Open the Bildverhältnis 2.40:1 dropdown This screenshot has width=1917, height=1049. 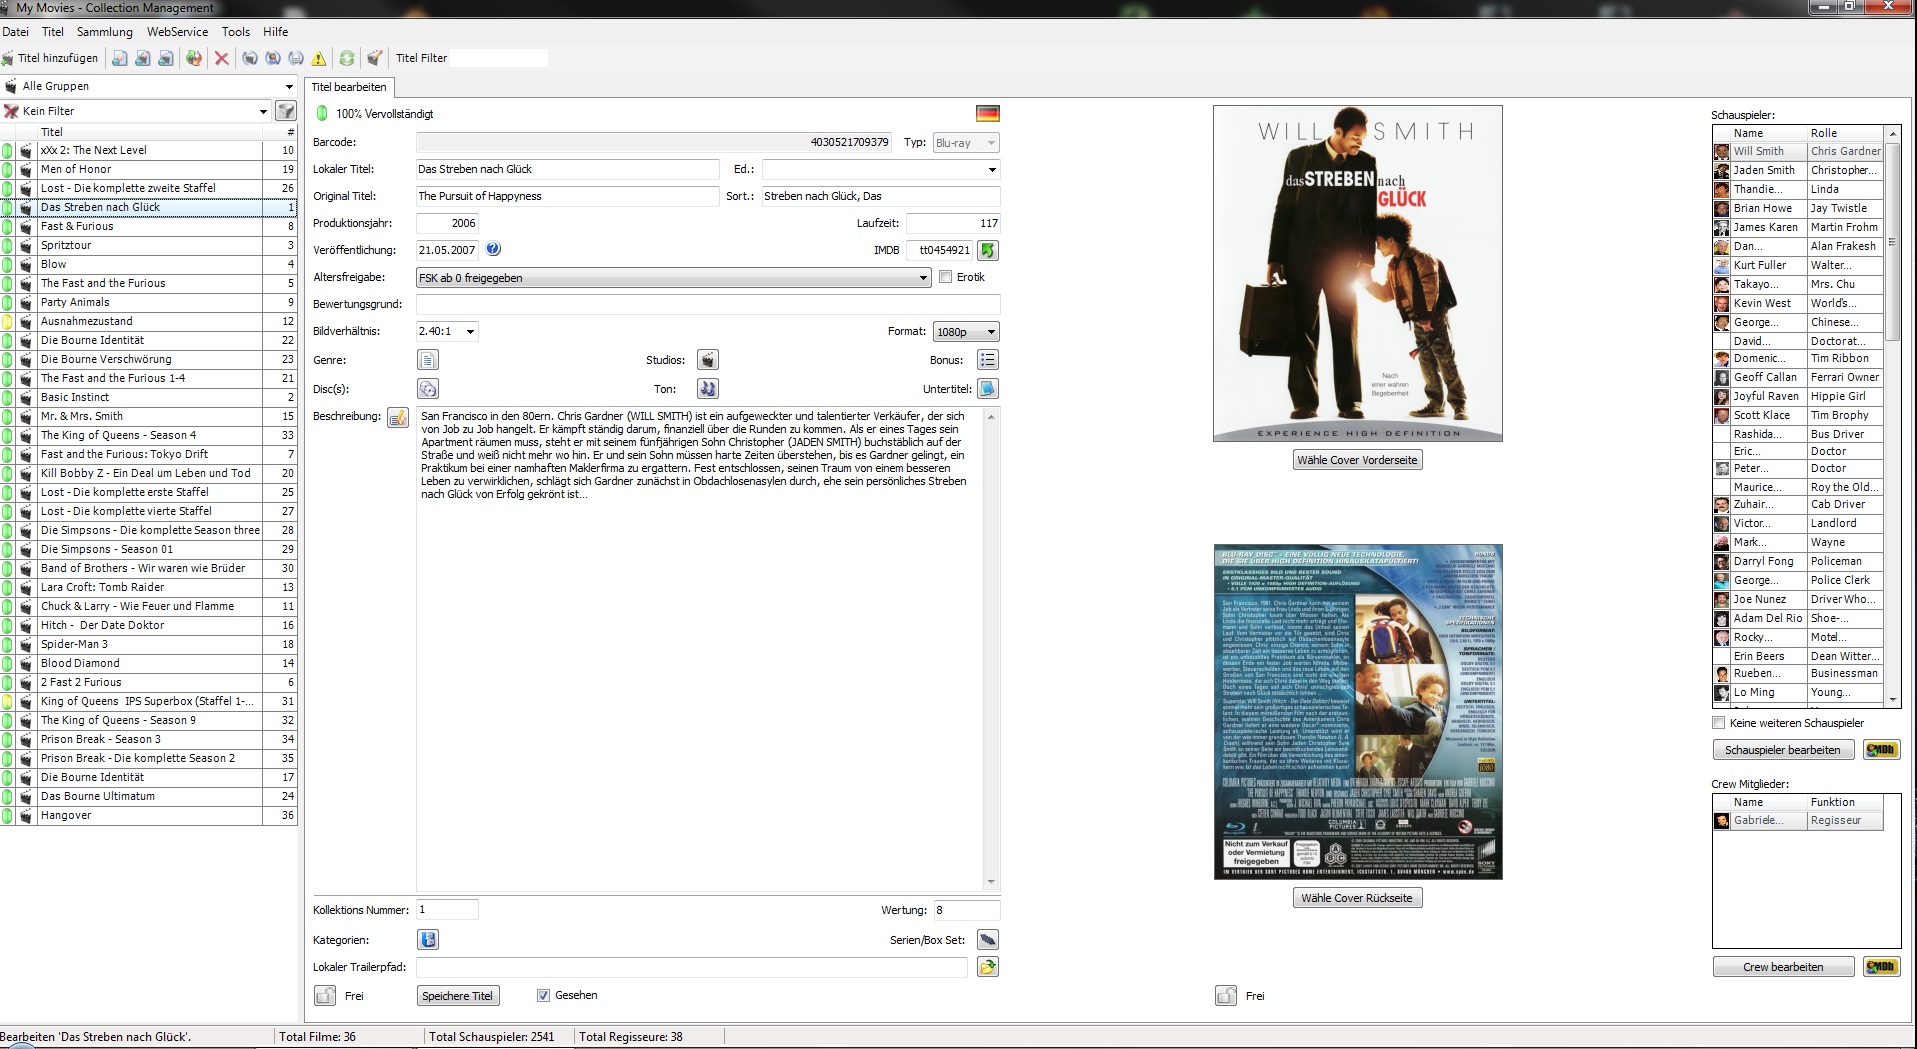pos(447,331)
